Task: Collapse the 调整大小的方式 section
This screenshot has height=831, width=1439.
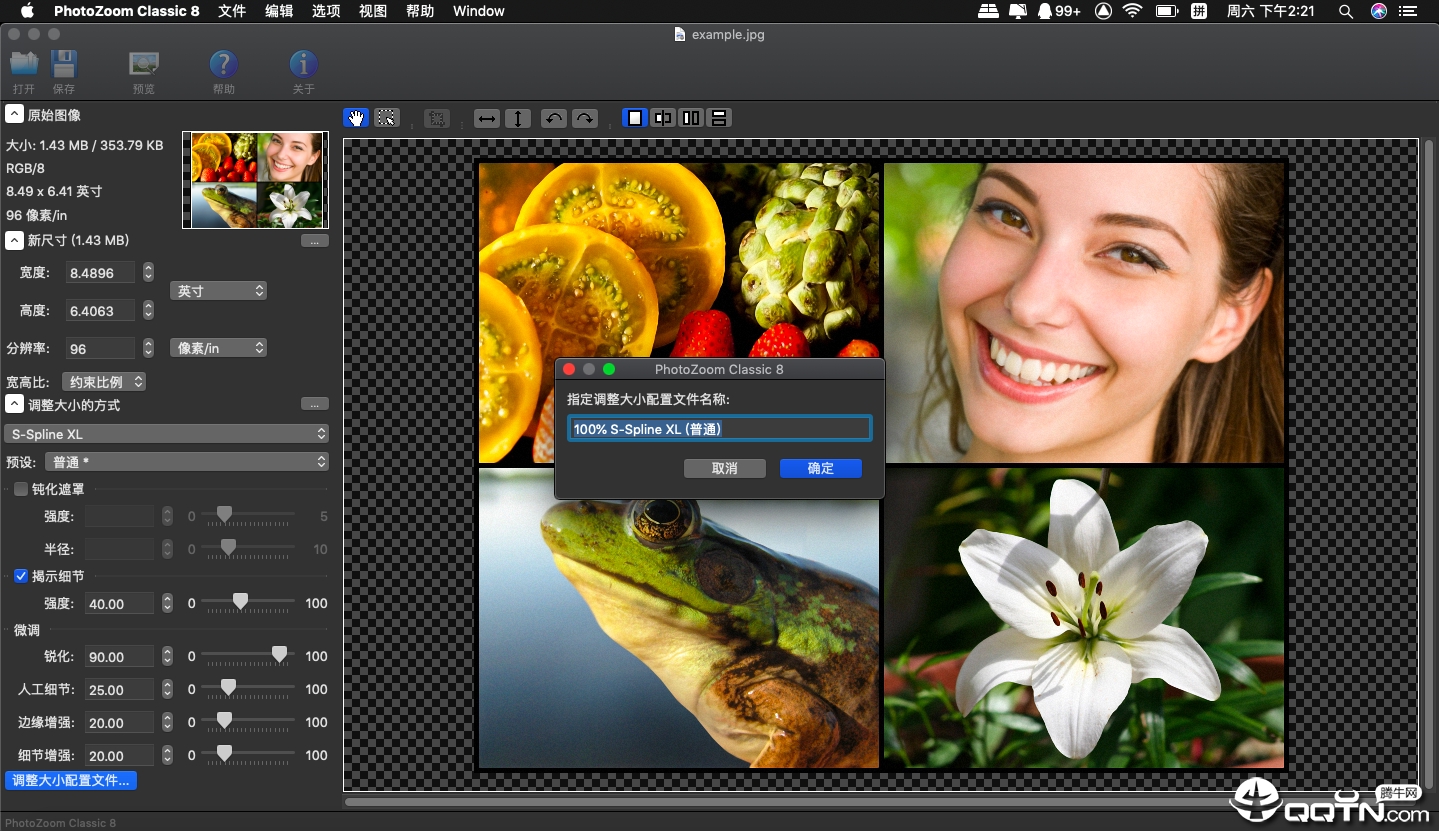Action: point(15,405)
